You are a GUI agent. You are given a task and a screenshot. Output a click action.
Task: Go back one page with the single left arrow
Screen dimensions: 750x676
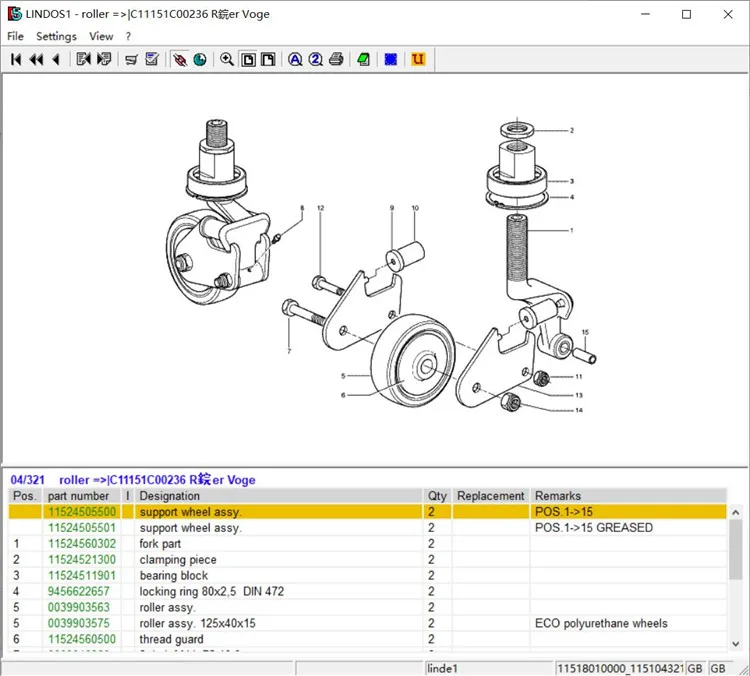[x=55, y=60]
